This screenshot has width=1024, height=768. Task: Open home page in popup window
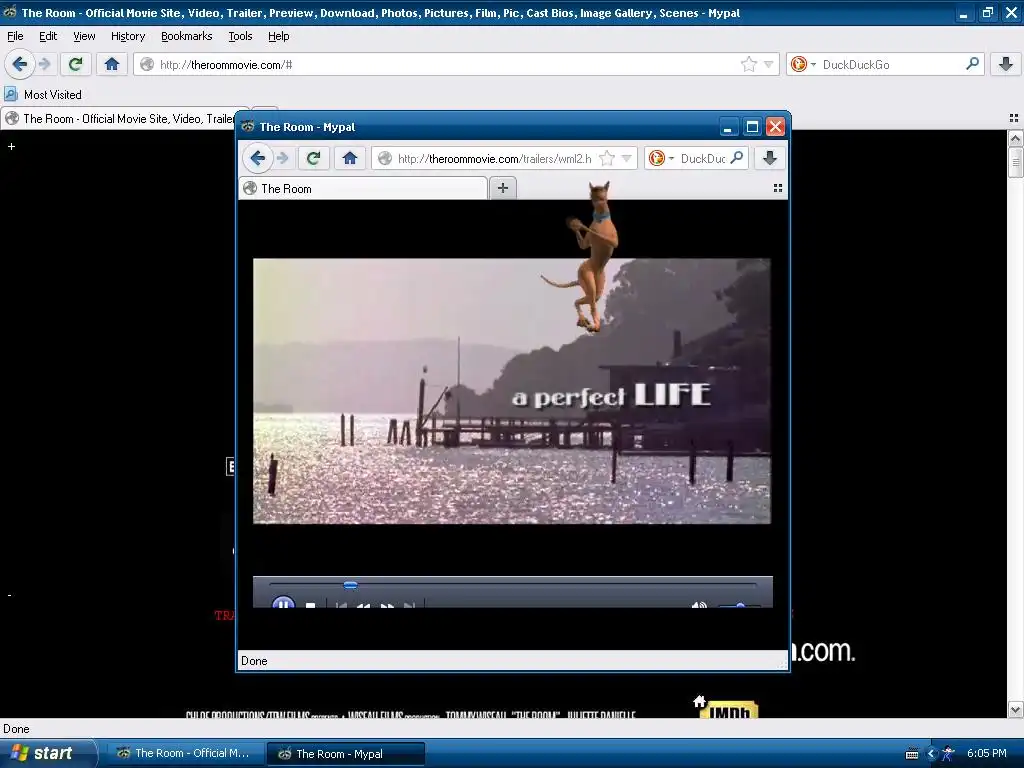click(x=349, y=158)
